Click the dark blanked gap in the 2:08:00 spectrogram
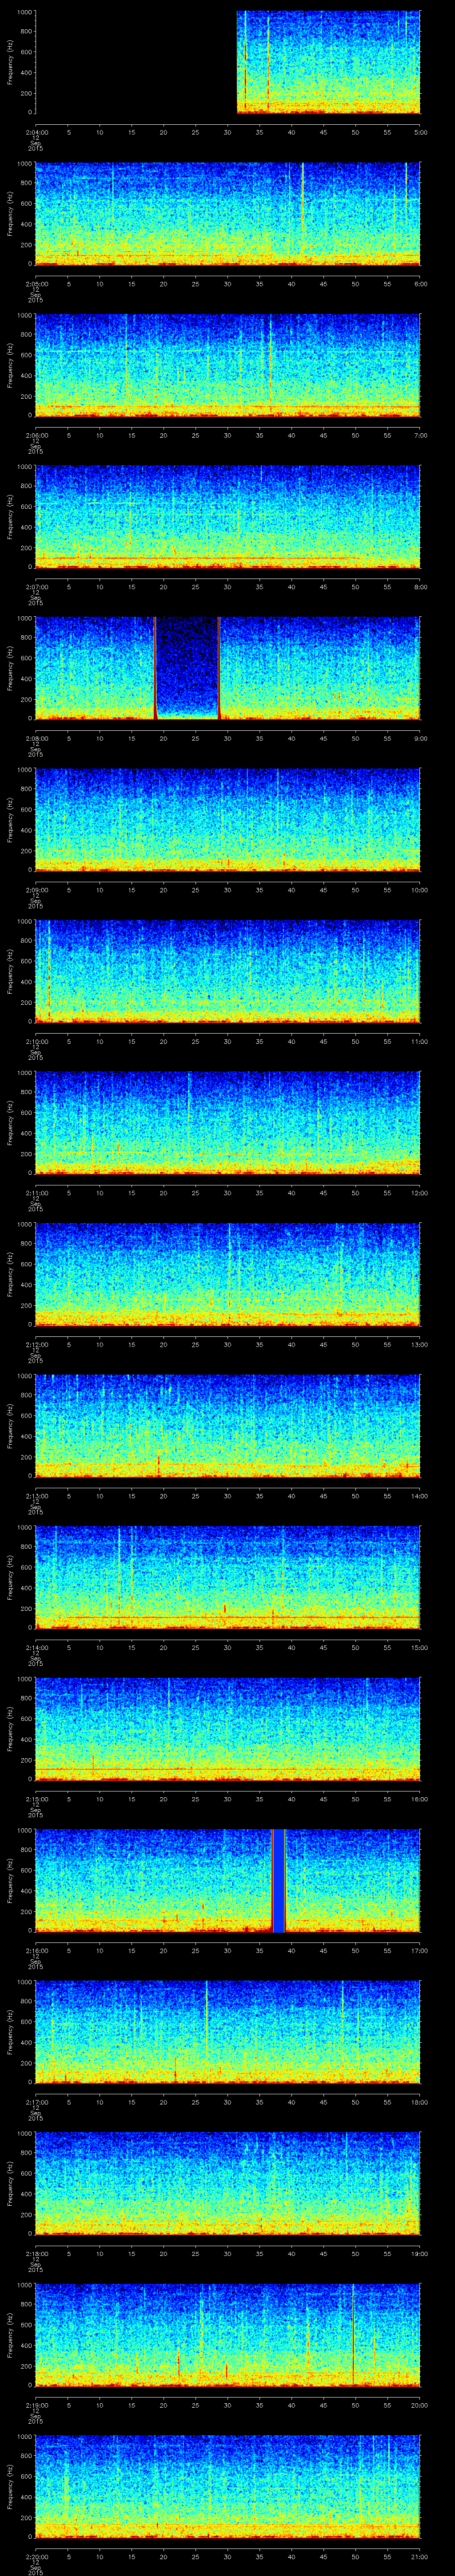455x2576 pixels. pos(187,668)
